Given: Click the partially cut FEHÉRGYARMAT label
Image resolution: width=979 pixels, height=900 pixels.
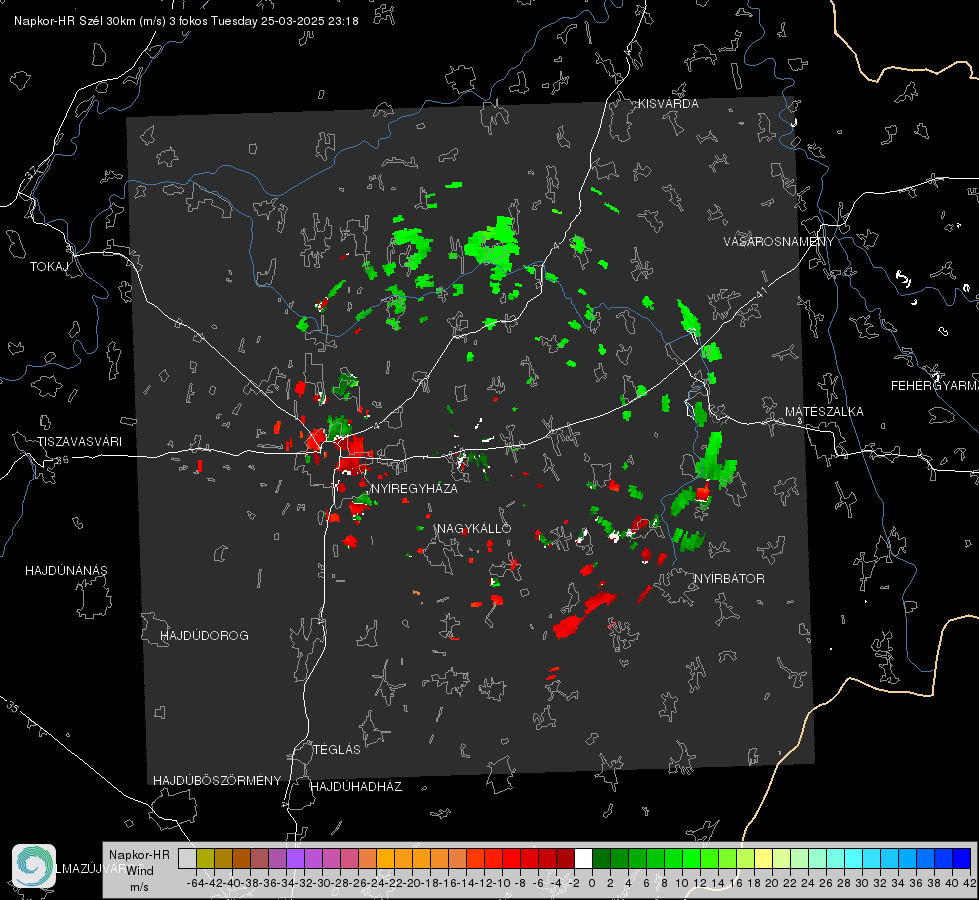Looking at the screenshot, I should point(934,386).
